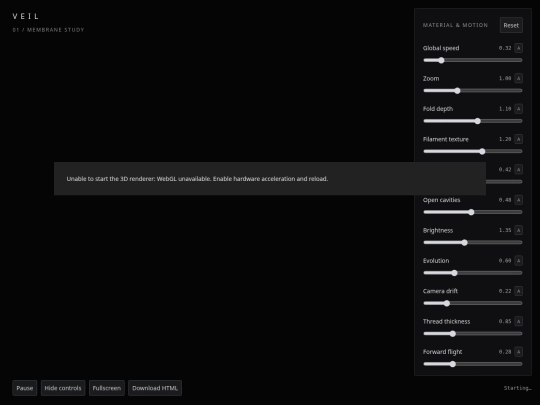
Task: Enter Fullscreen mode
Action: [107, 388]
